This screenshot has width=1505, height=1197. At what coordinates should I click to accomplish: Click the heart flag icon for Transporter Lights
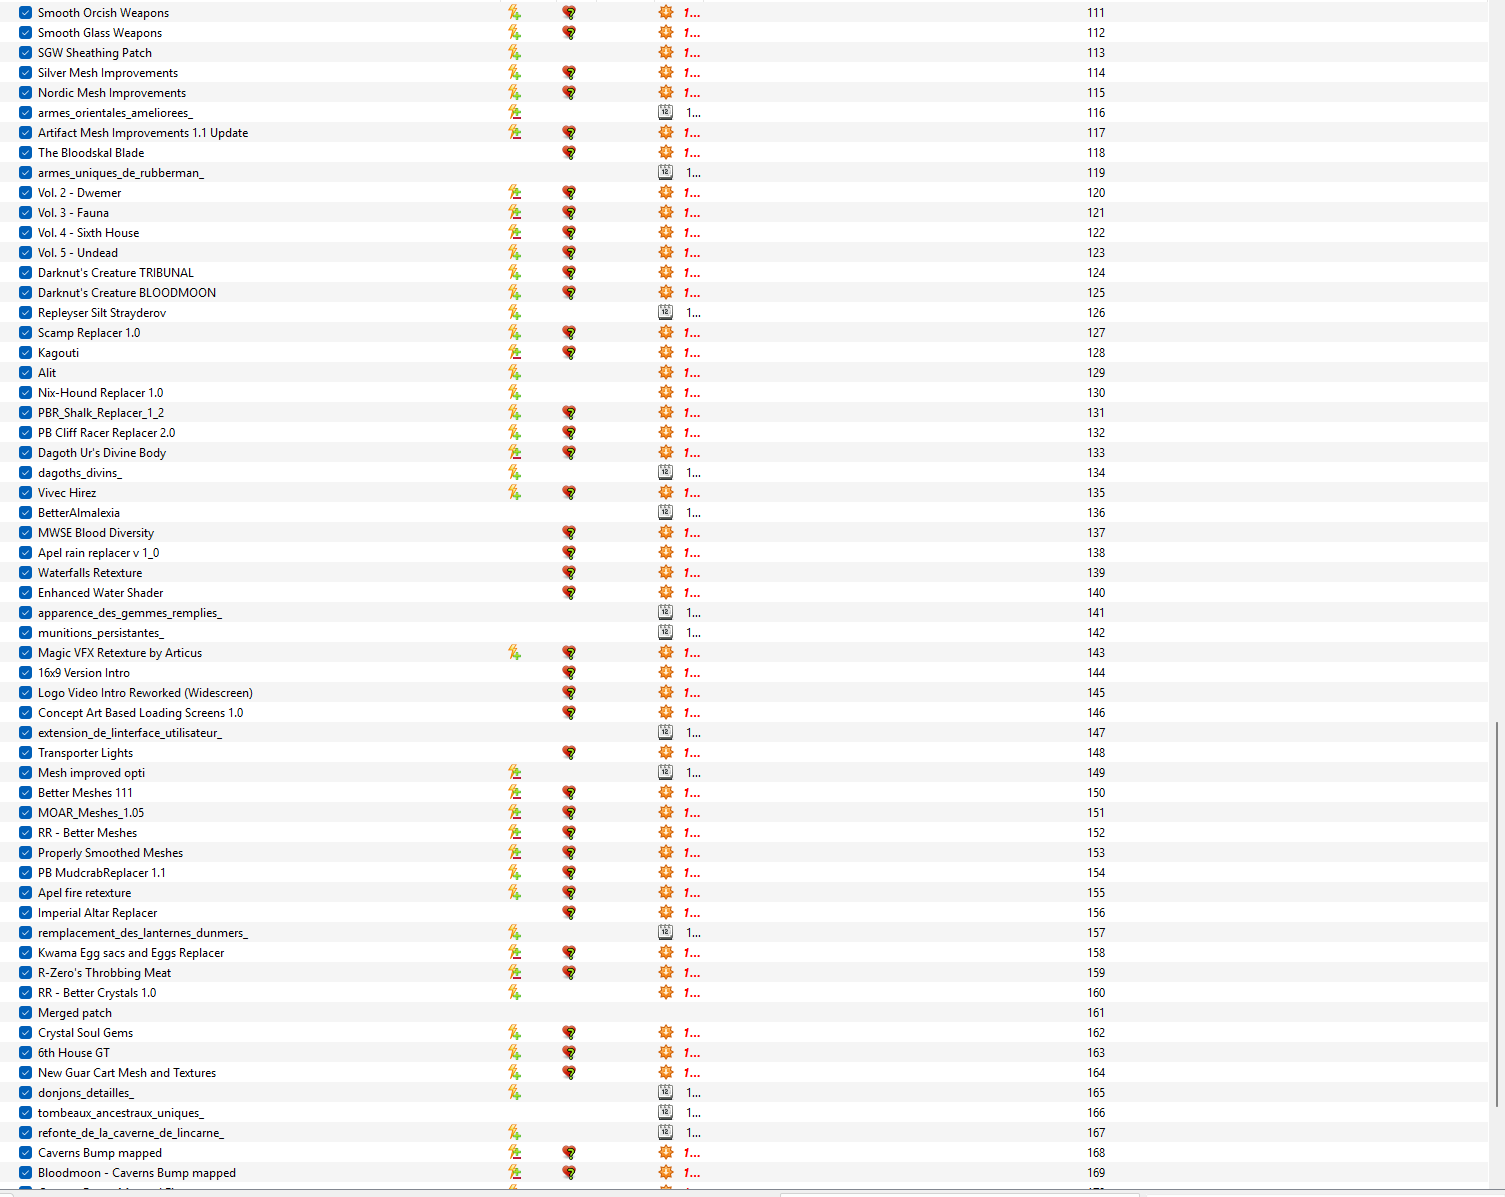pos(569,753)
